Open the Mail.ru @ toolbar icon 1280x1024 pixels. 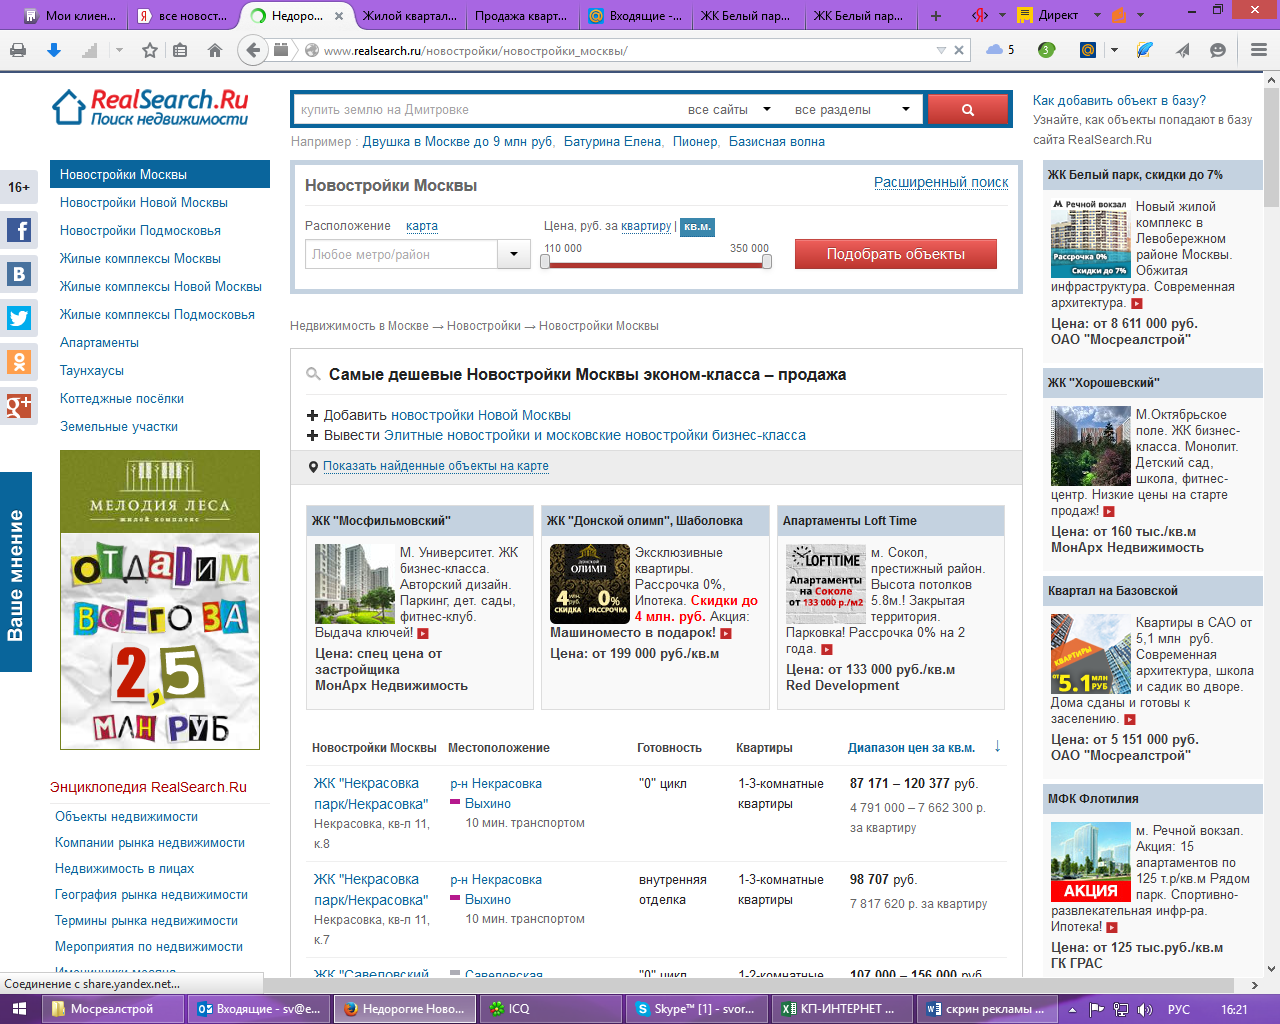(x=1088, y=50)
